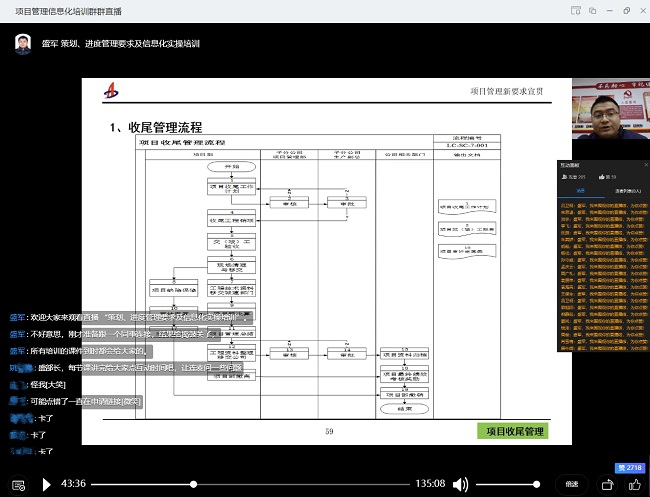The height and width of the screenshot is (497, 650).
Task: Click the play button in player bar
Action: 45,484
